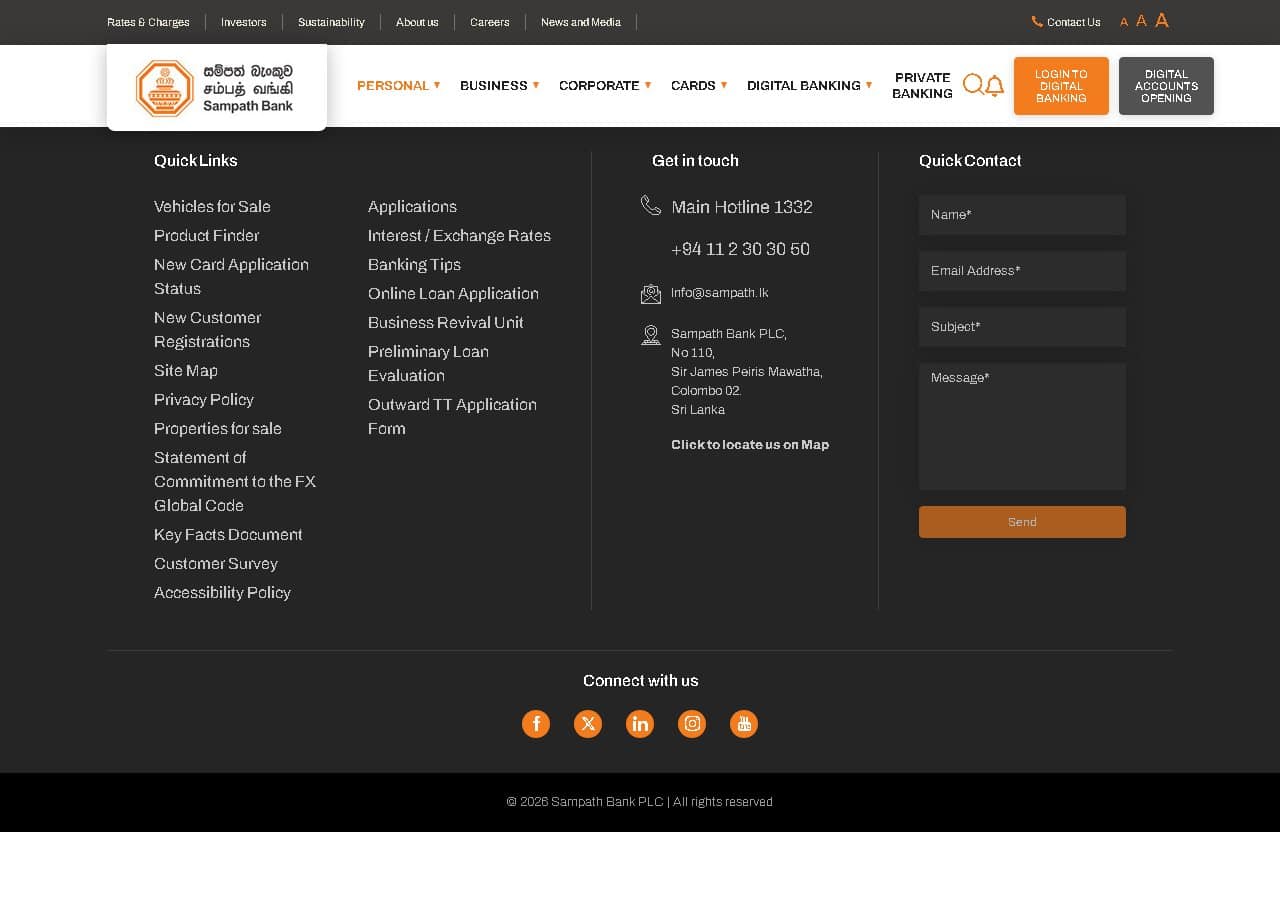Click the +94 11 2 30 30 50 number
Image resolution: width=1280 pixels, height=900 pixels.
point(741,249)
